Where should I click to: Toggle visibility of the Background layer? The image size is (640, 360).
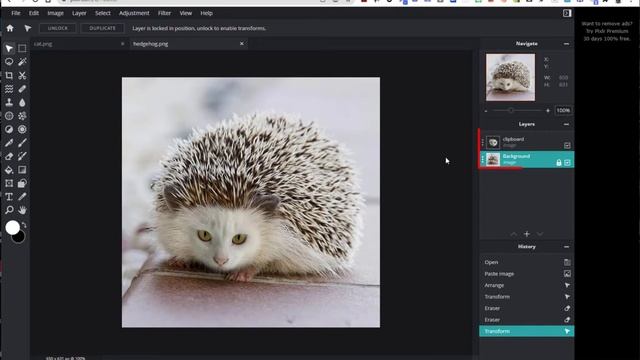click(567, 162)
